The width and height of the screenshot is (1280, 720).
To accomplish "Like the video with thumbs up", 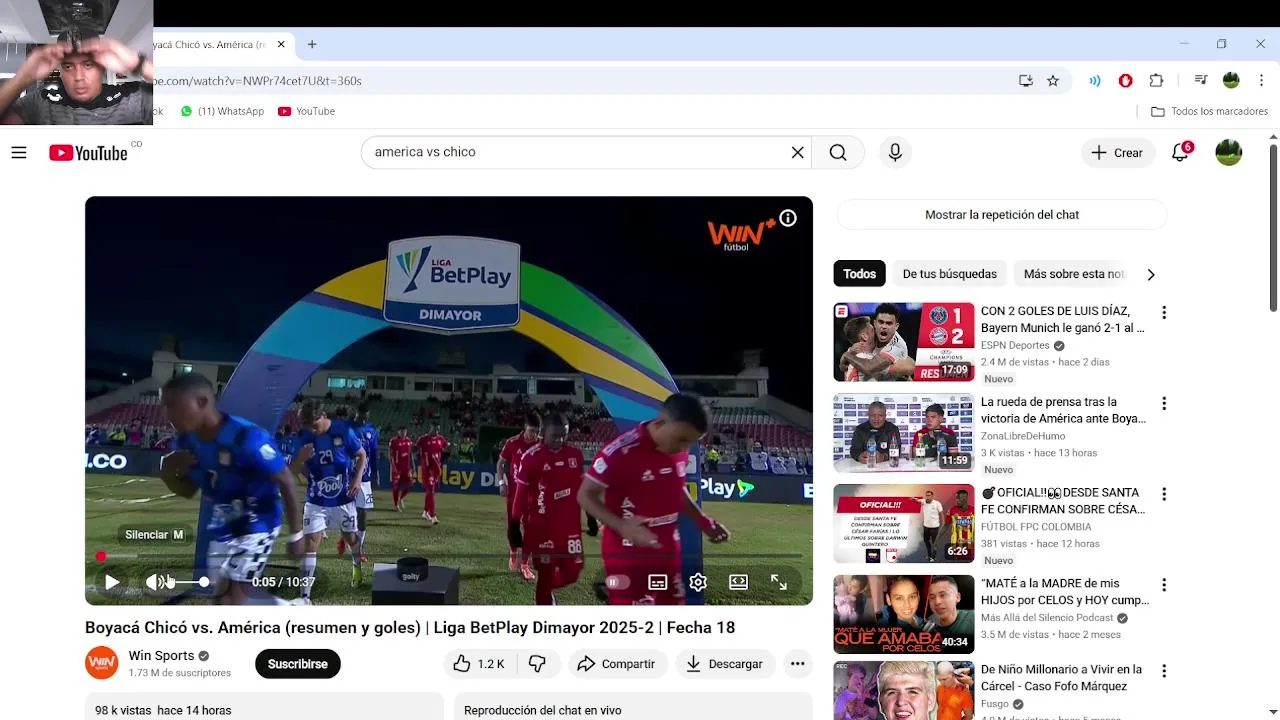I will [x=479, y=664].
